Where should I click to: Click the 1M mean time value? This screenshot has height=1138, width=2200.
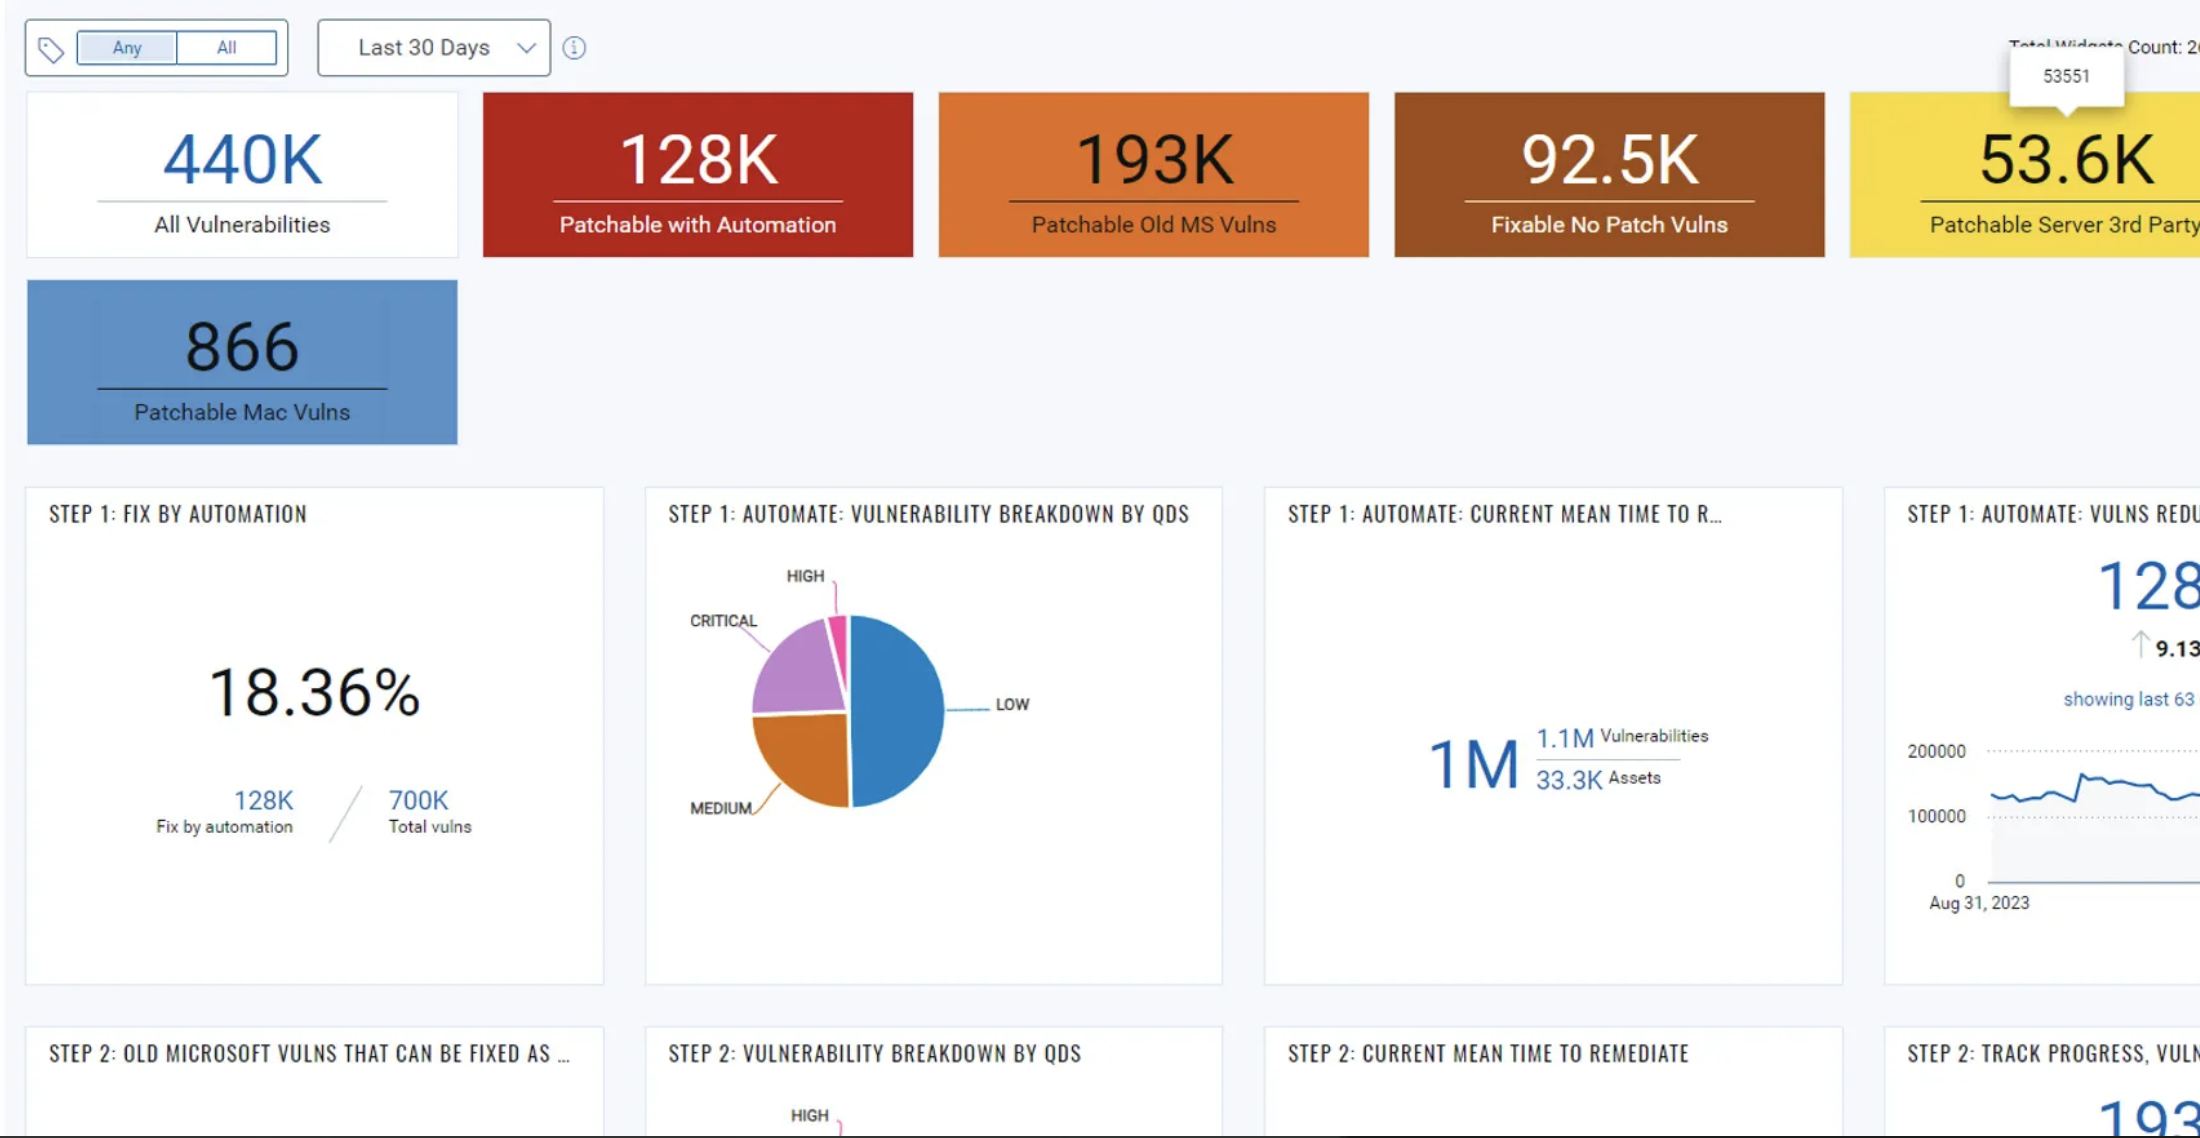(x=1474, y=765)
